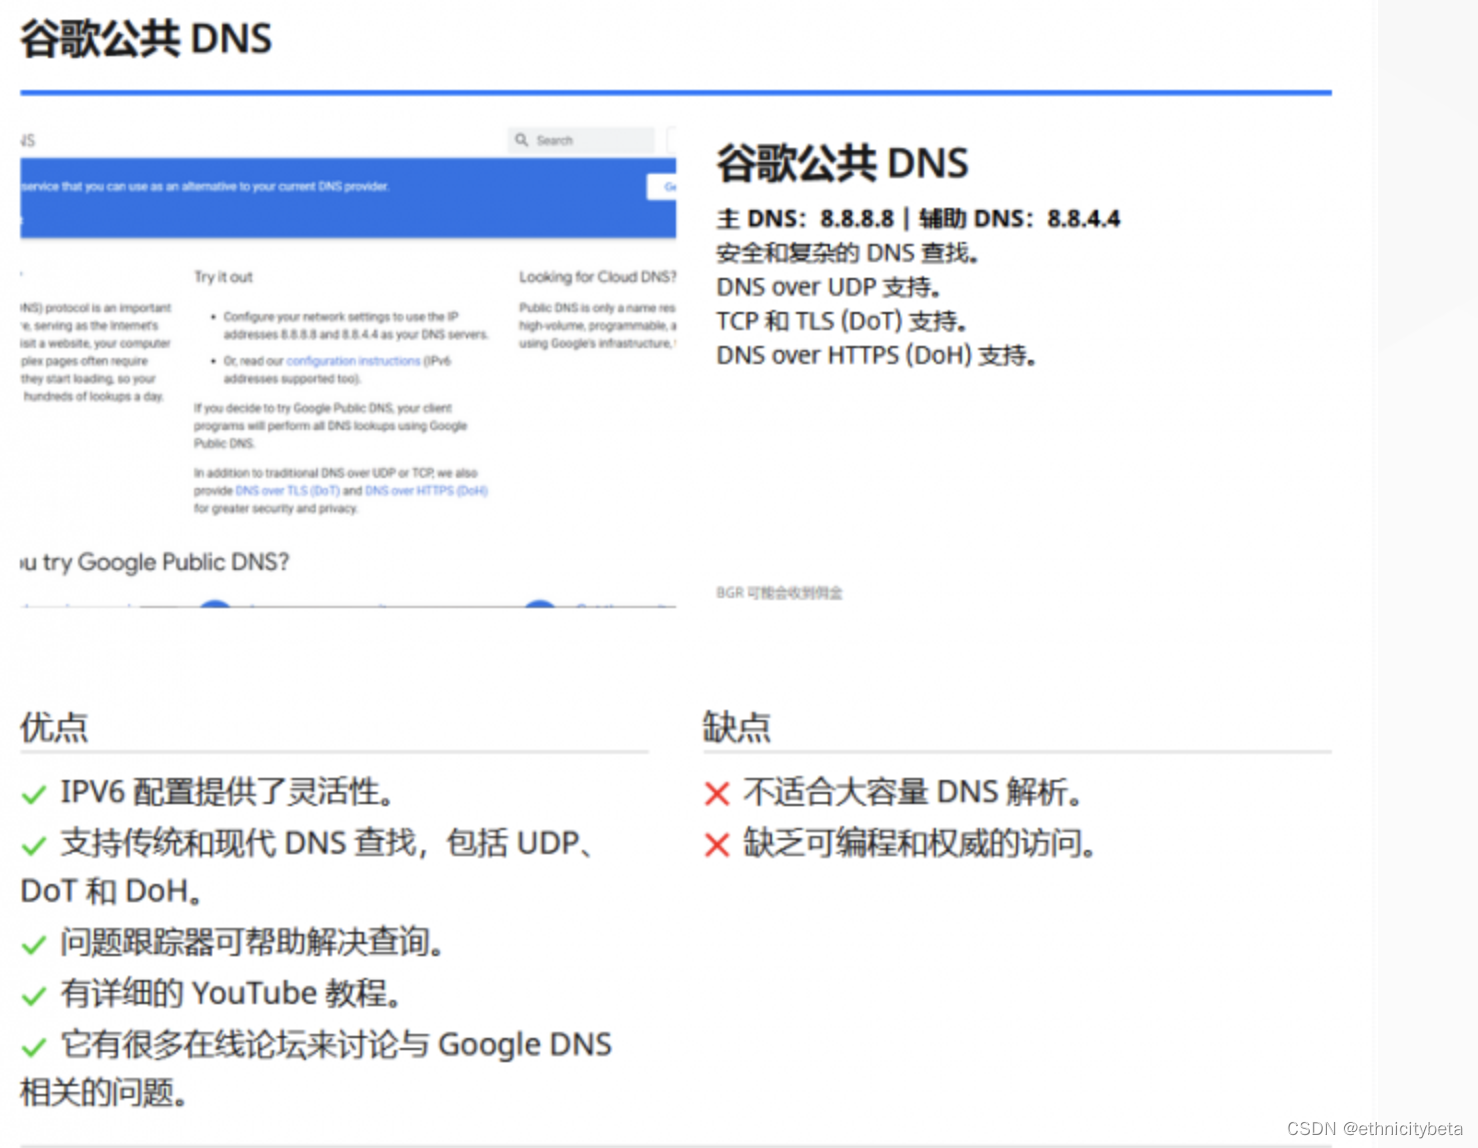Click the text 有详细的 YouTube 教程

point(231,993)
